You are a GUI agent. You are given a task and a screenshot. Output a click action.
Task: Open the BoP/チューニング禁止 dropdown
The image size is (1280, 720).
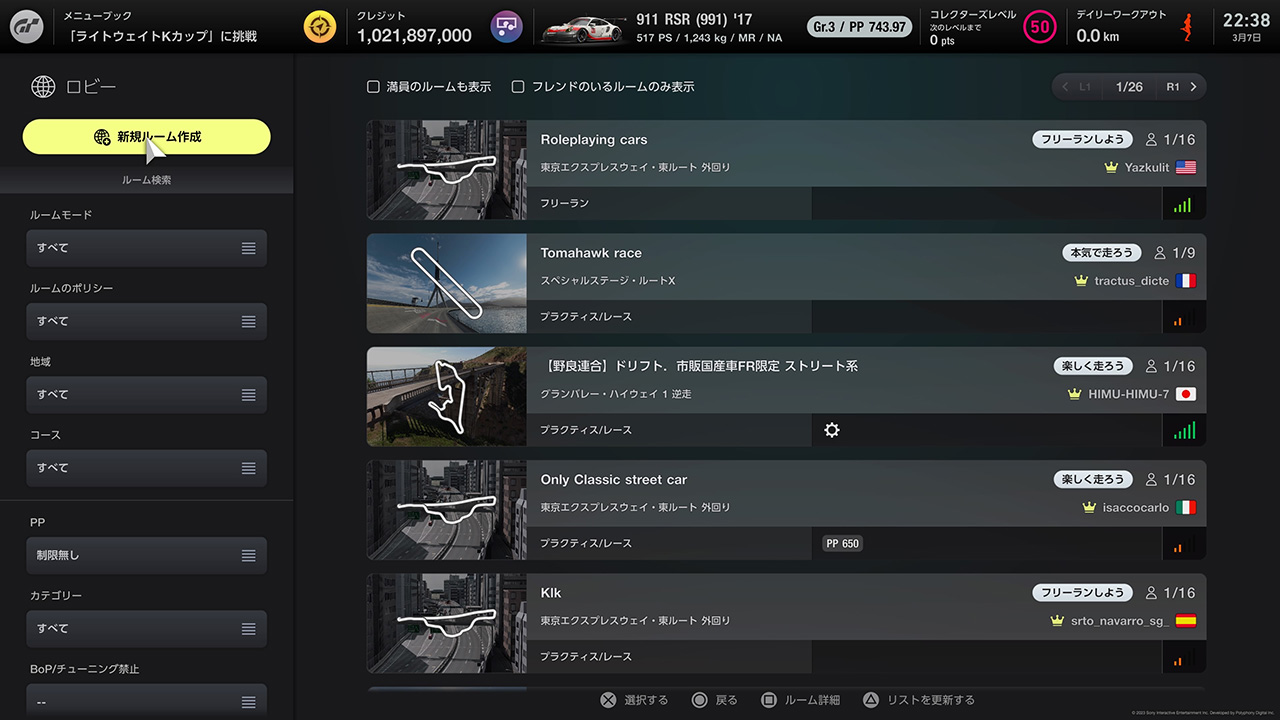click(x=147, y=701)
